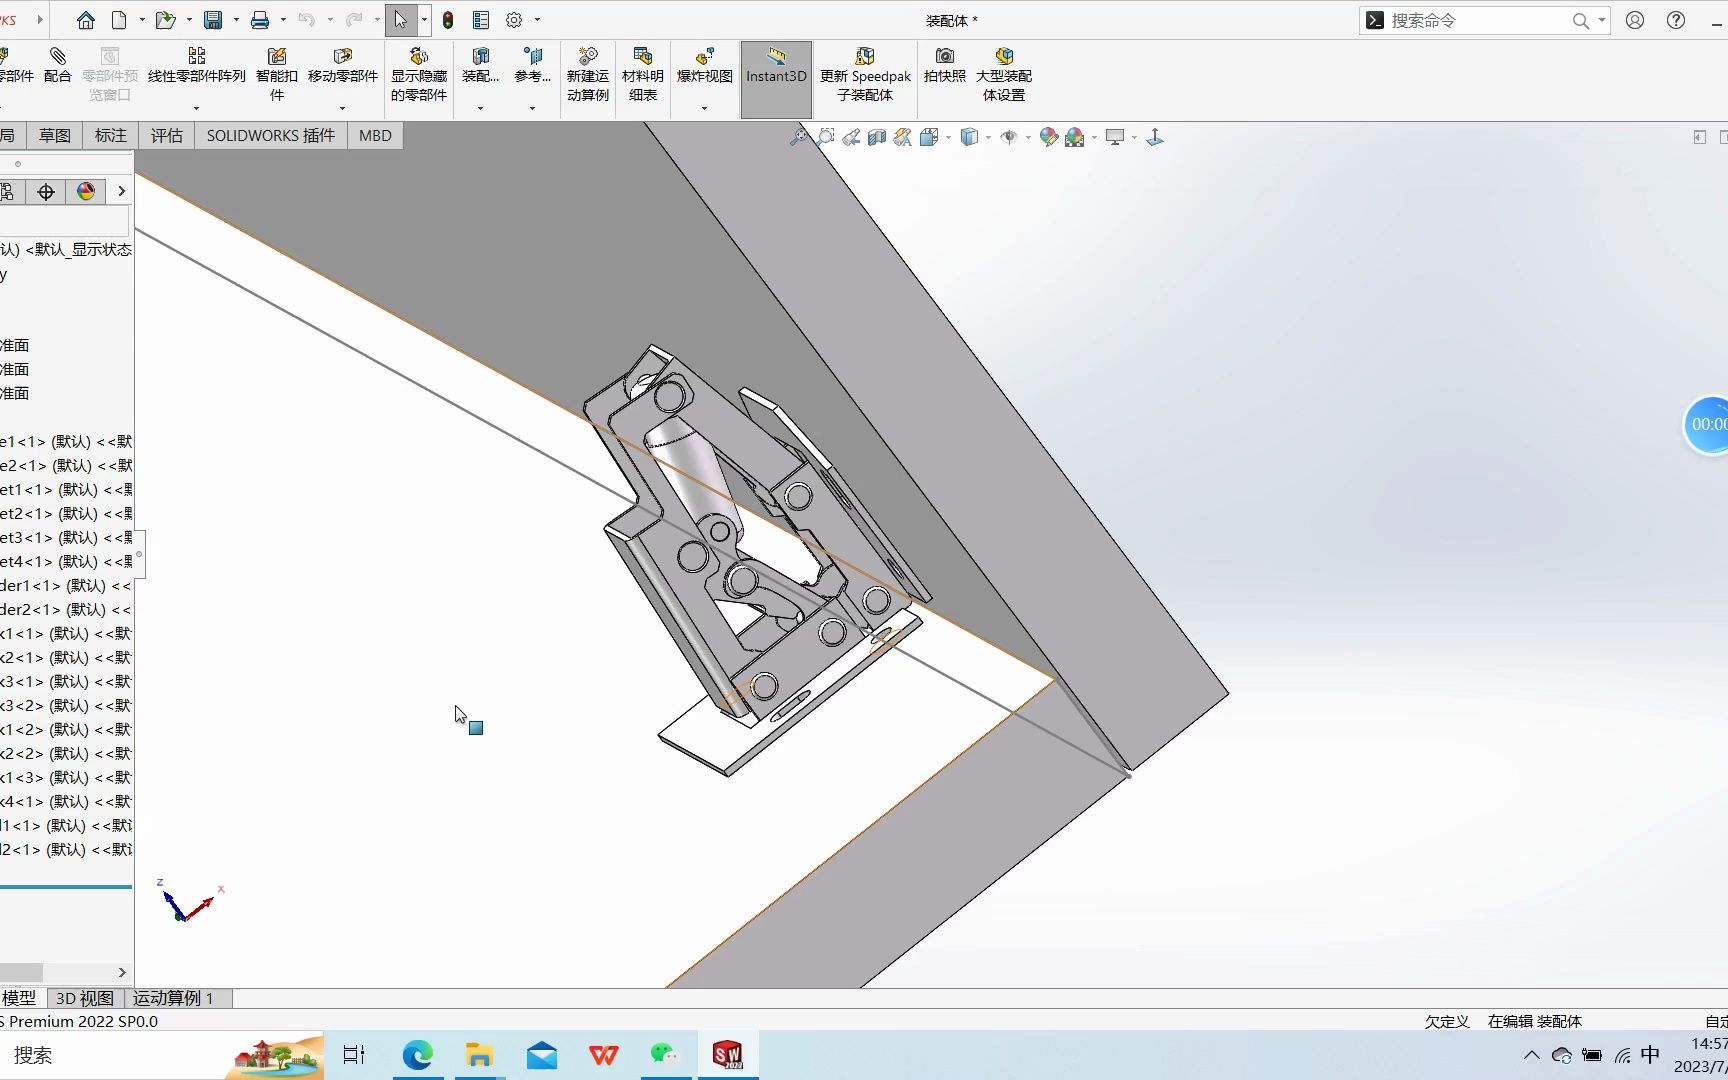Open dropdown arrow next to the New icon
1728x1080 pixels.
[142, 20]
